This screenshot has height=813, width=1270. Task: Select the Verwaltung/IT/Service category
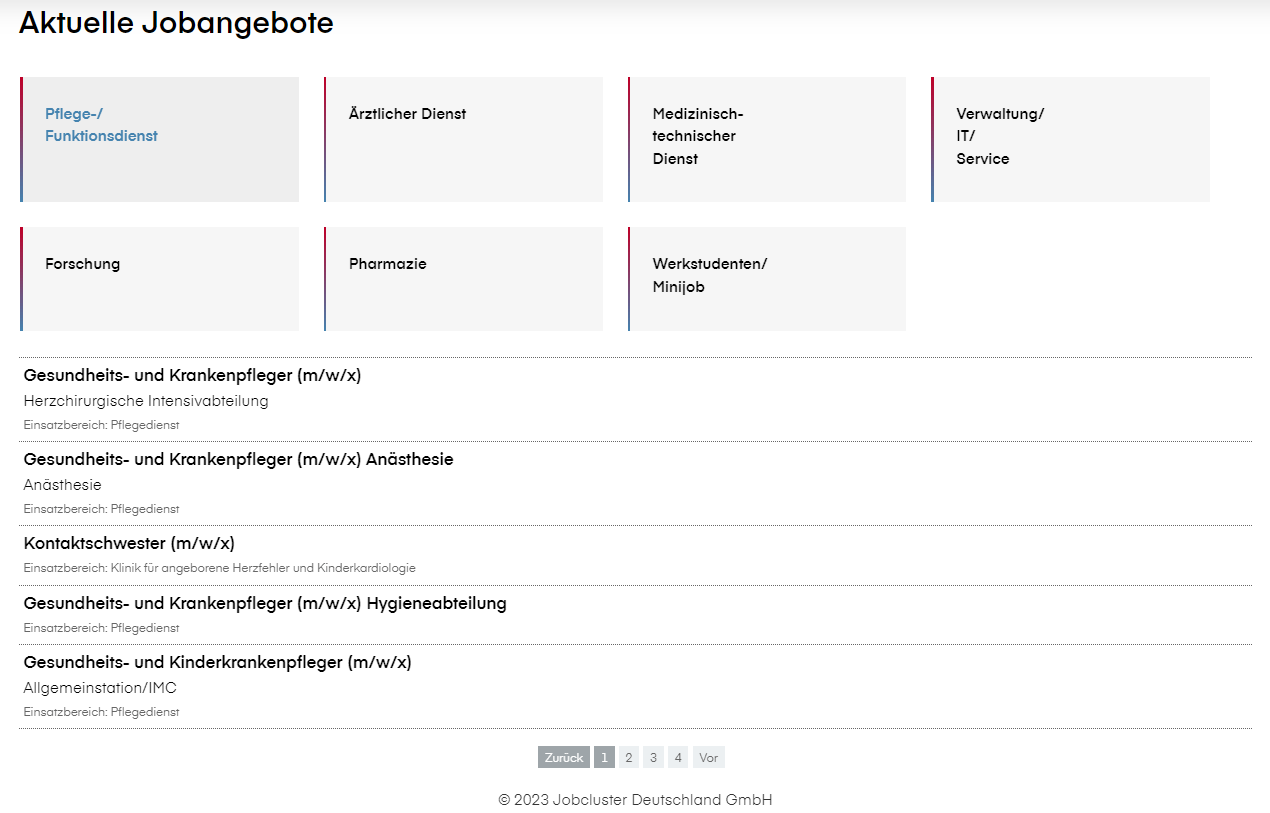1070,139
